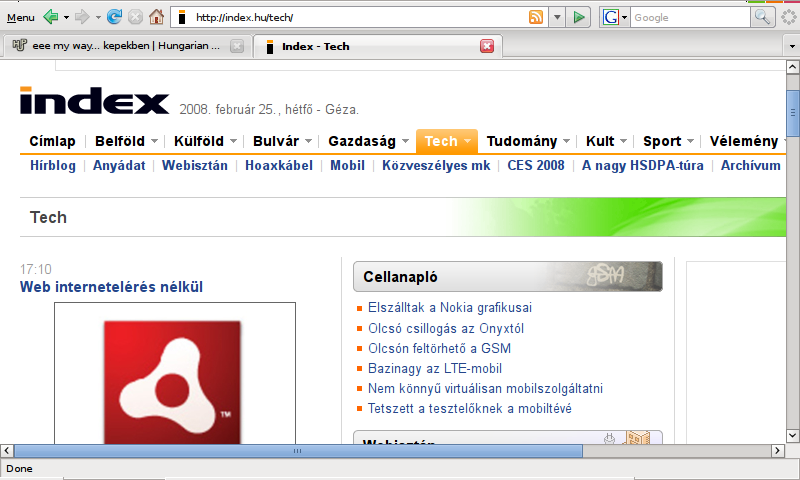The width and height of the screenshot is (800, 480).
Task: Expand the Belföld dropdown arrow
Action: click(154, 141)
